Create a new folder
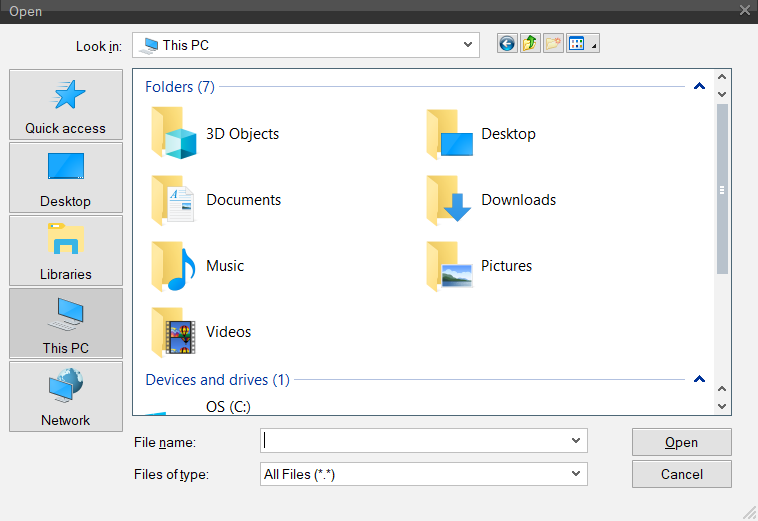 pos(553,44)
